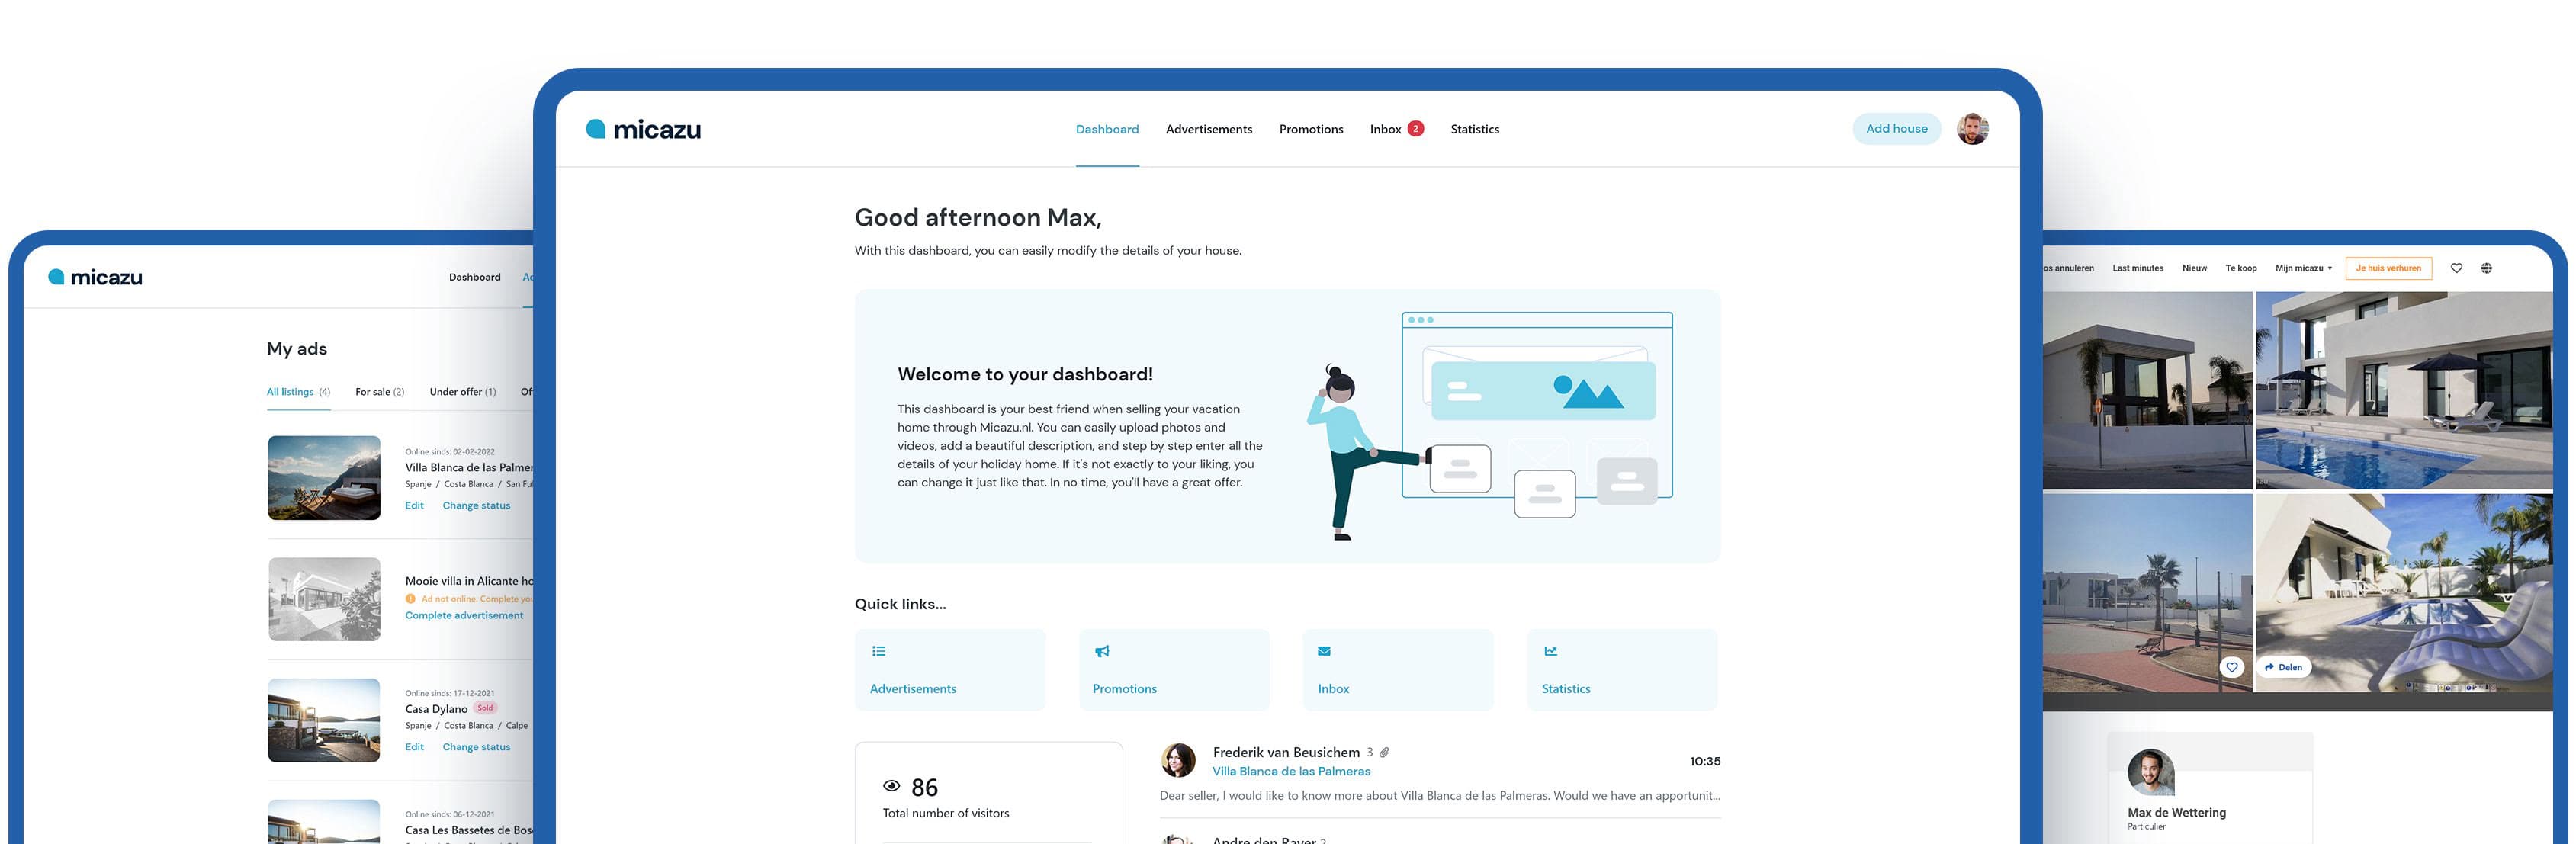Screen dimensions: 2576x844
Task: Open the Casa Dylano listing thumbnail
Action: (x=324, y=720)
